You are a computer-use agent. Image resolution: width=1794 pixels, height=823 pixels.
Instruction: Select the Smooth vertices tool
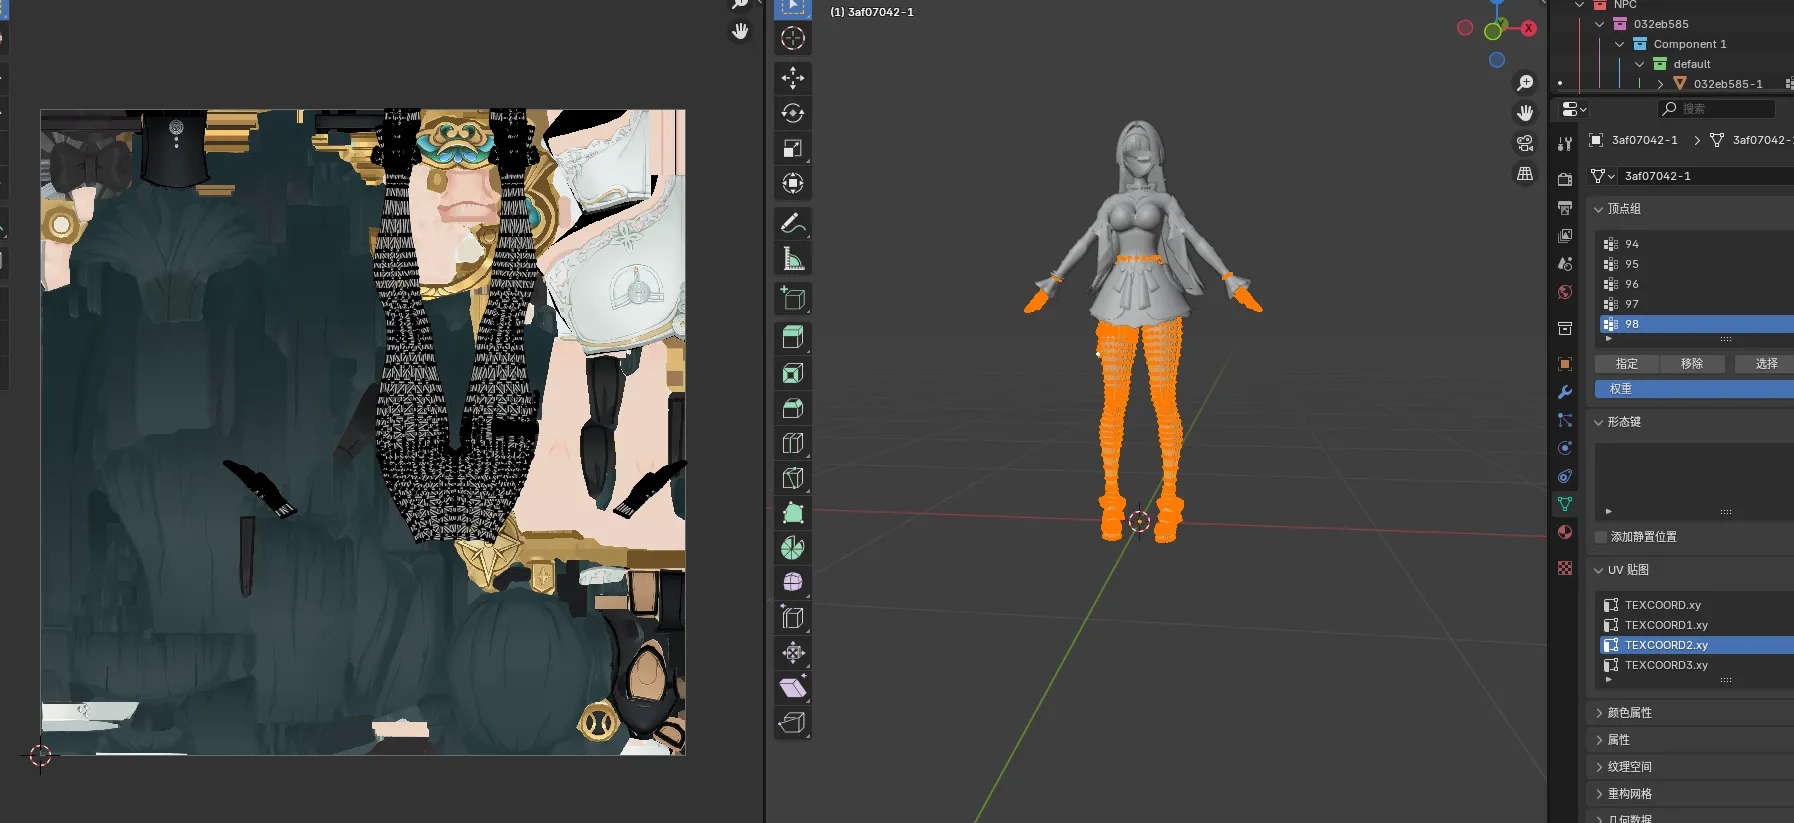tap(793, 583)
